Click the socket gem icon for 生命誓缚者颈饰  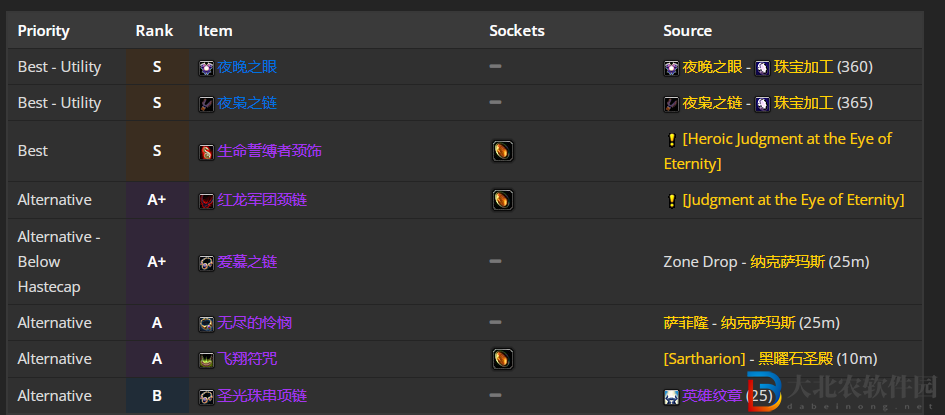pos(503,151)
